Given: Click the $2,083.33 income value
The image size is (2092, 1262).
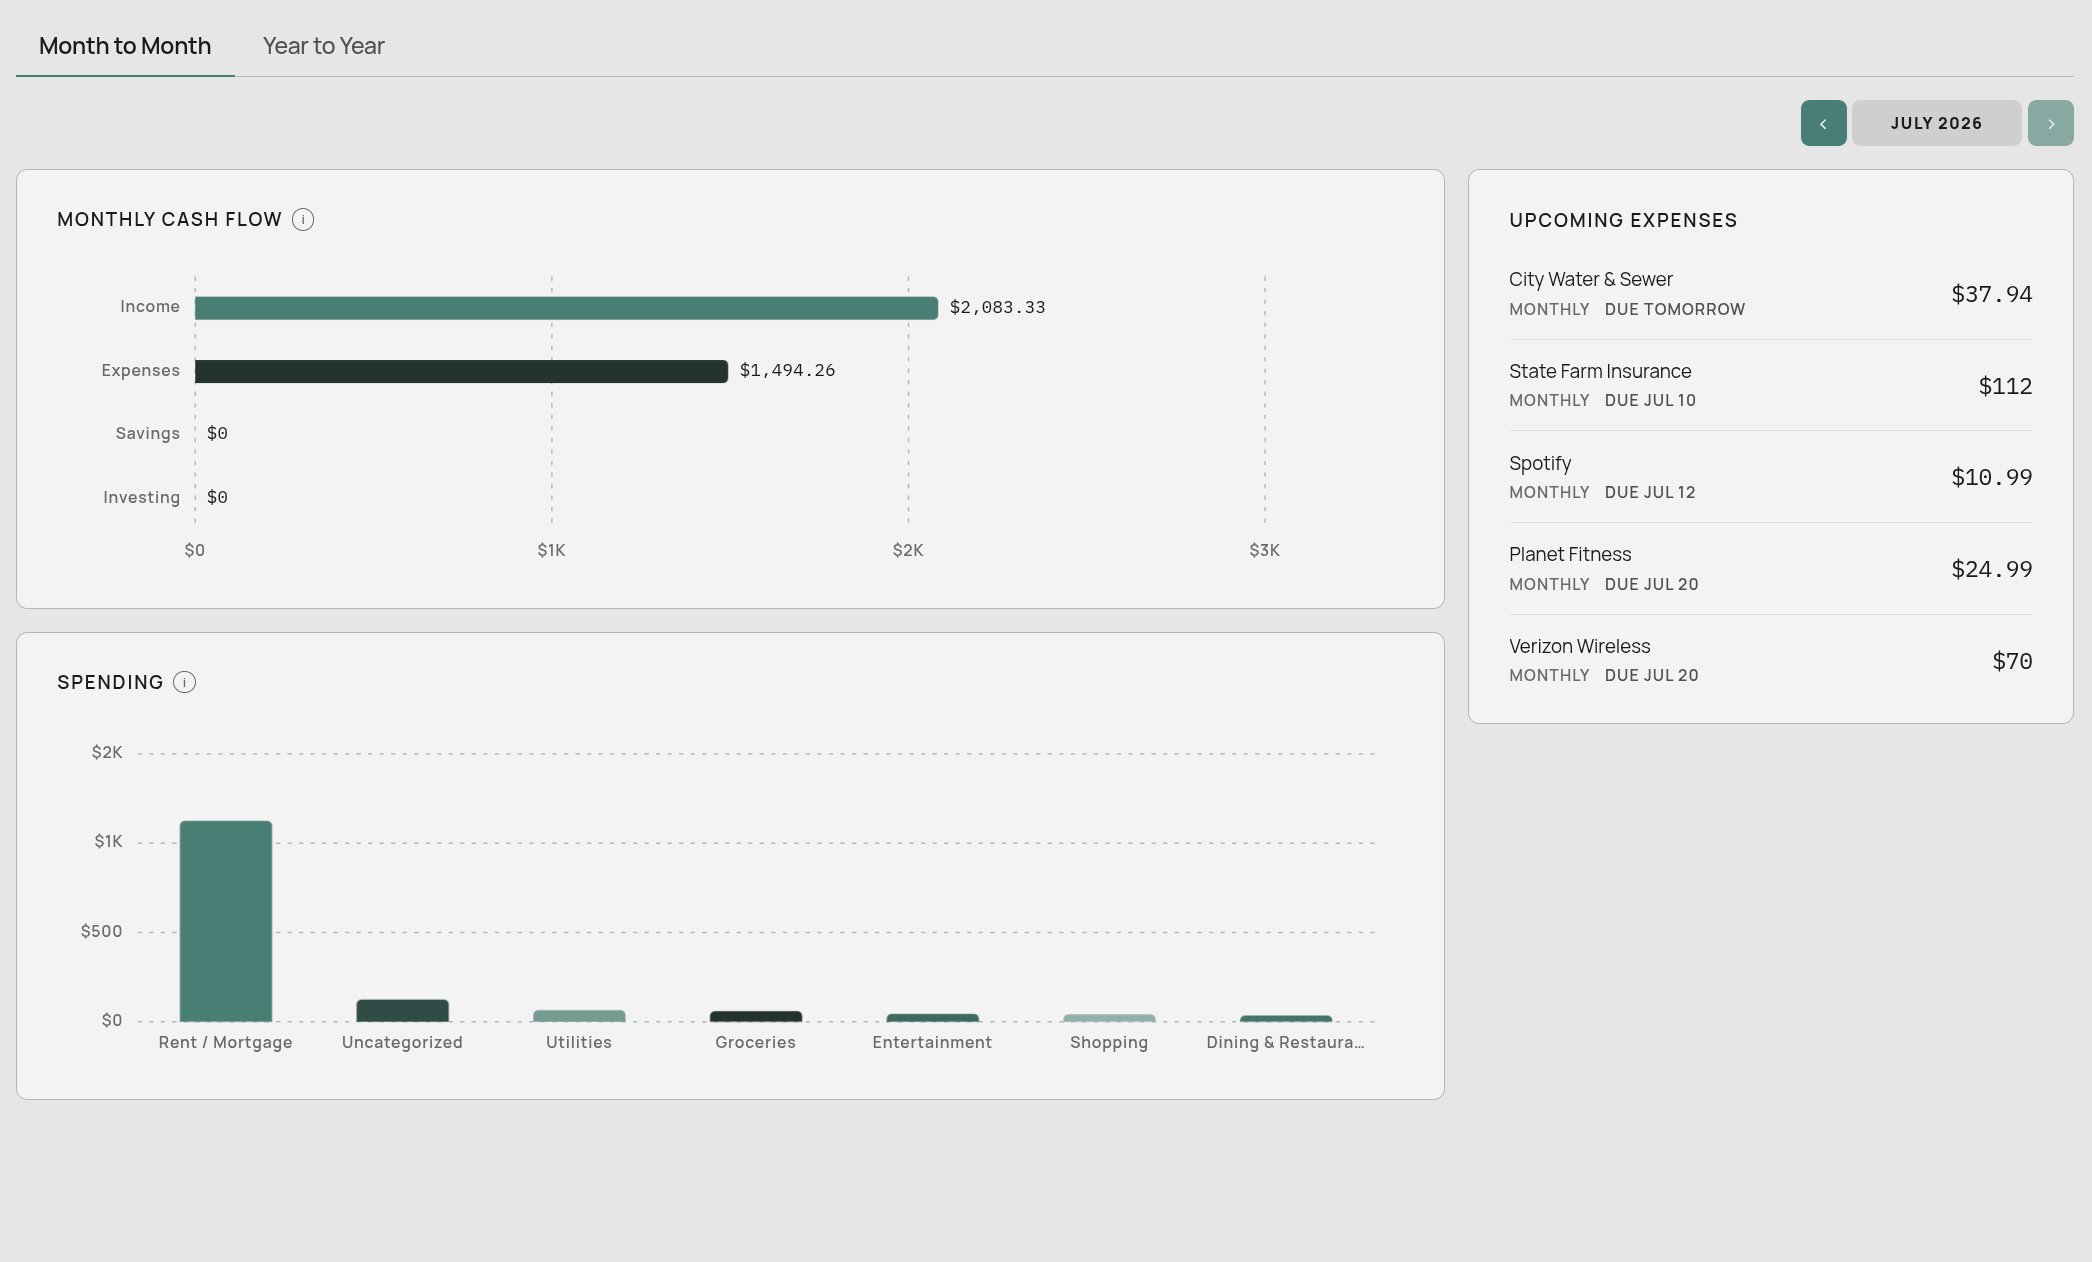Looking at the screenshot, I should [997, 308].
